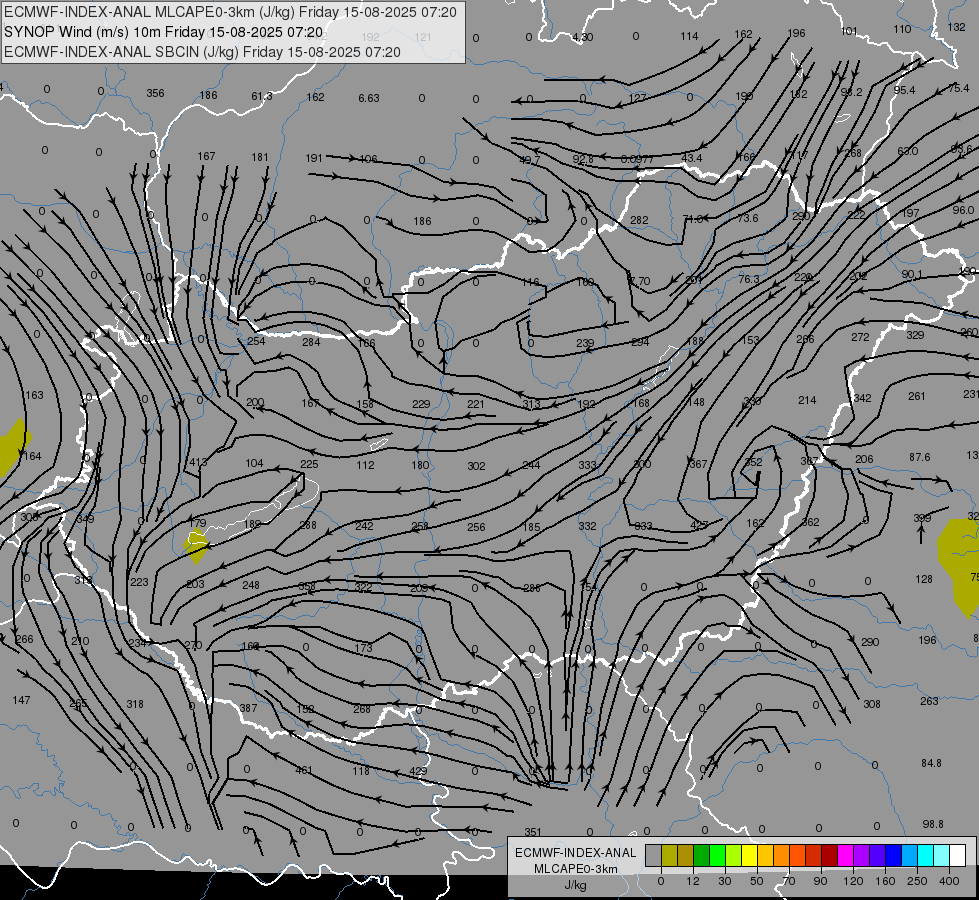Click the cyan legend swatch after 250

[925, 855]
